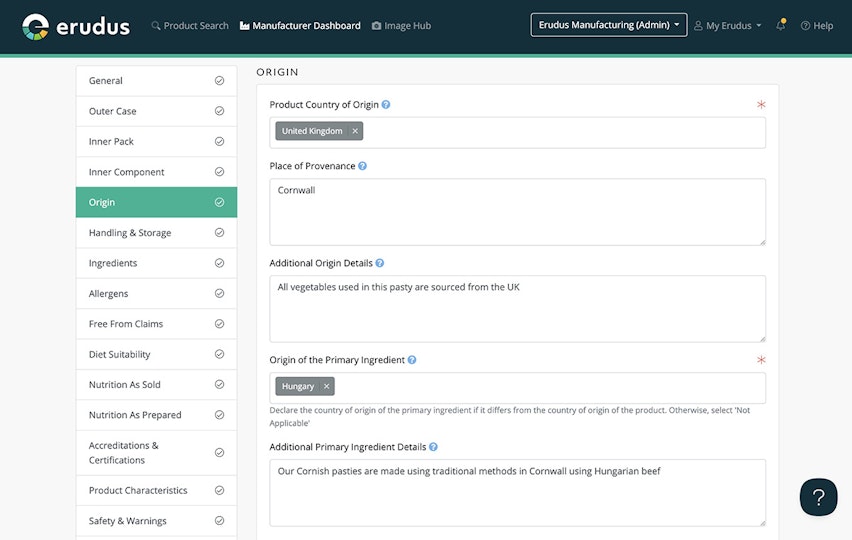Click the help icon beside Additional Origin Details
Image resolution: width=852 pixels, height=540 pixels.
pyautogui.click(x=380, y=263)
